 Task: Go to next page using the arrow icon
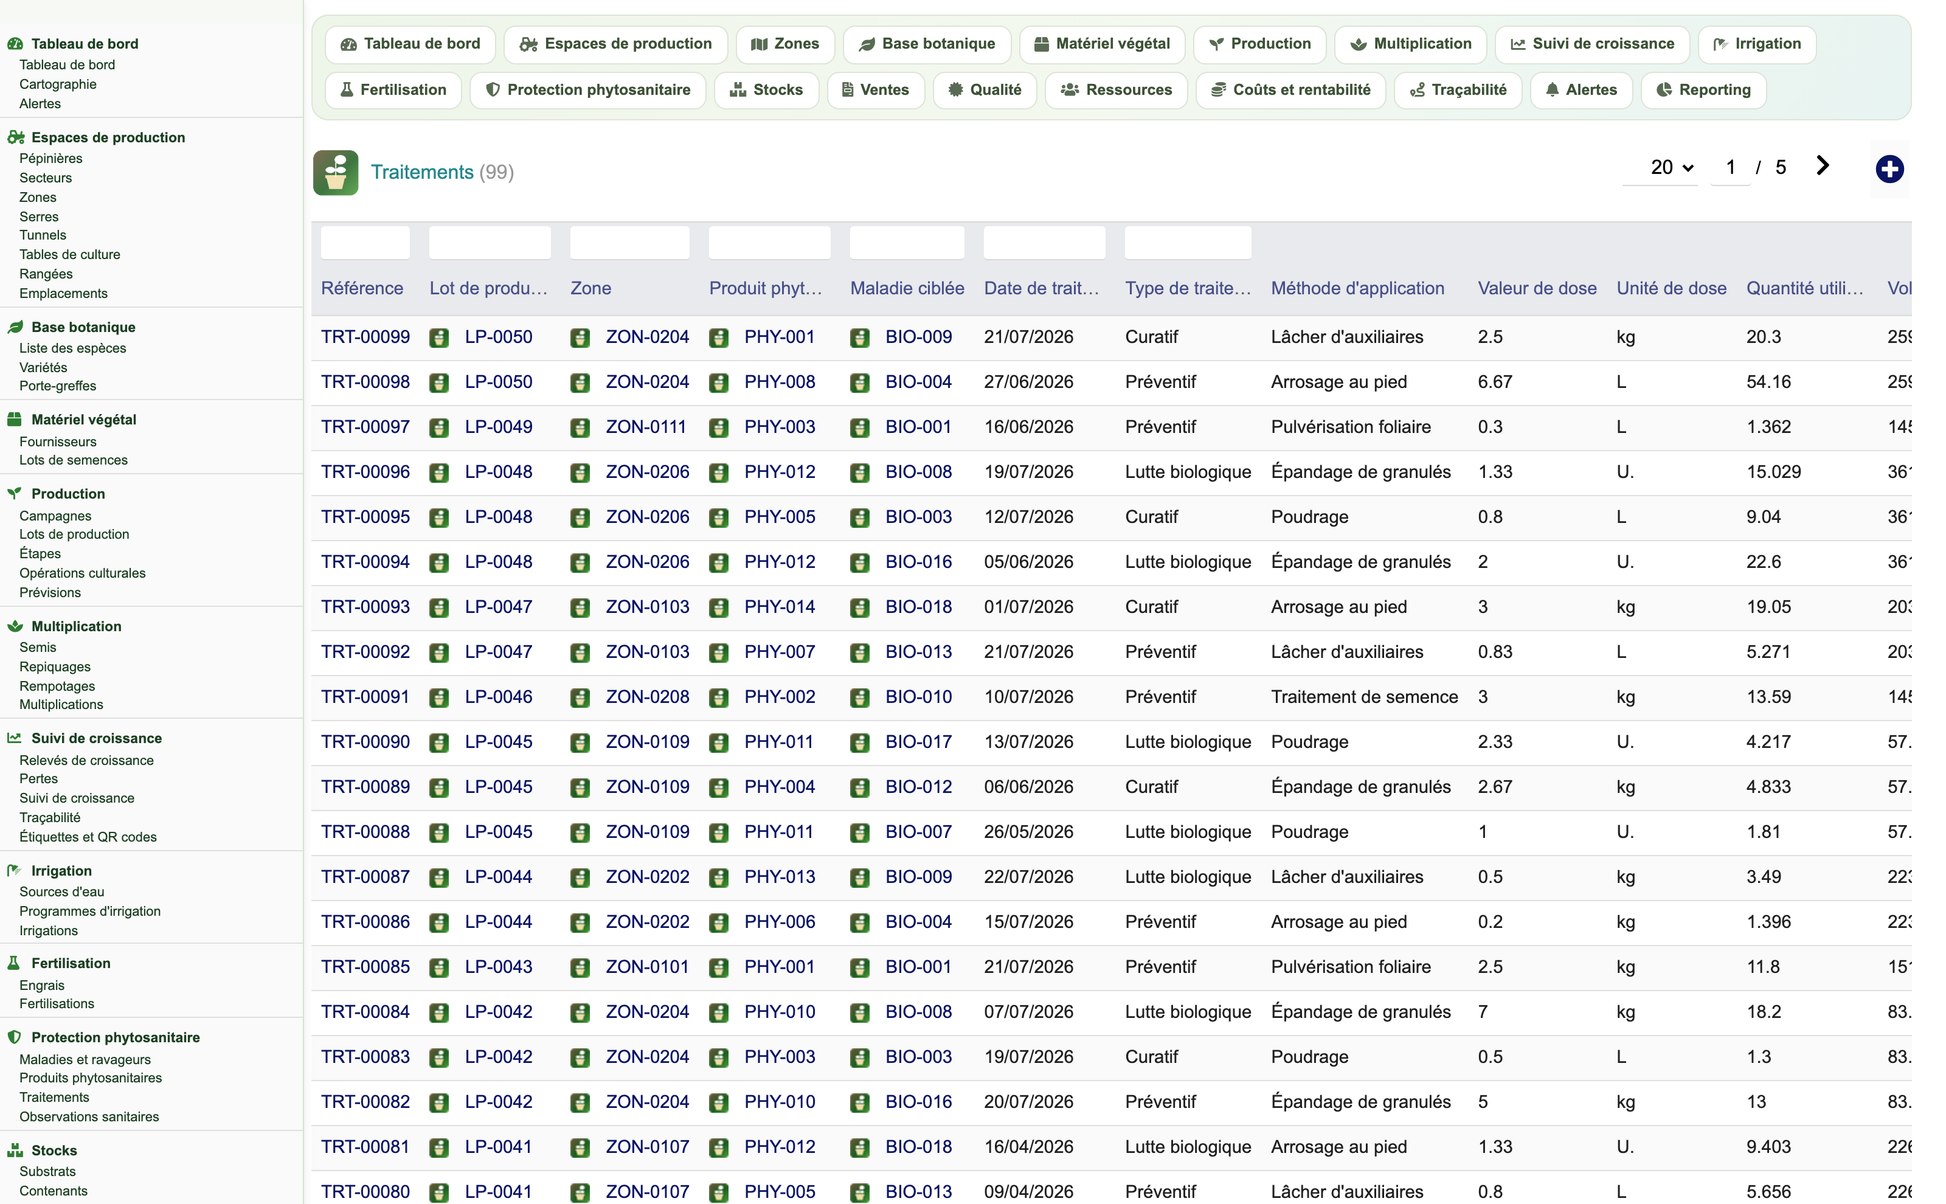(x=1822, y=166)
